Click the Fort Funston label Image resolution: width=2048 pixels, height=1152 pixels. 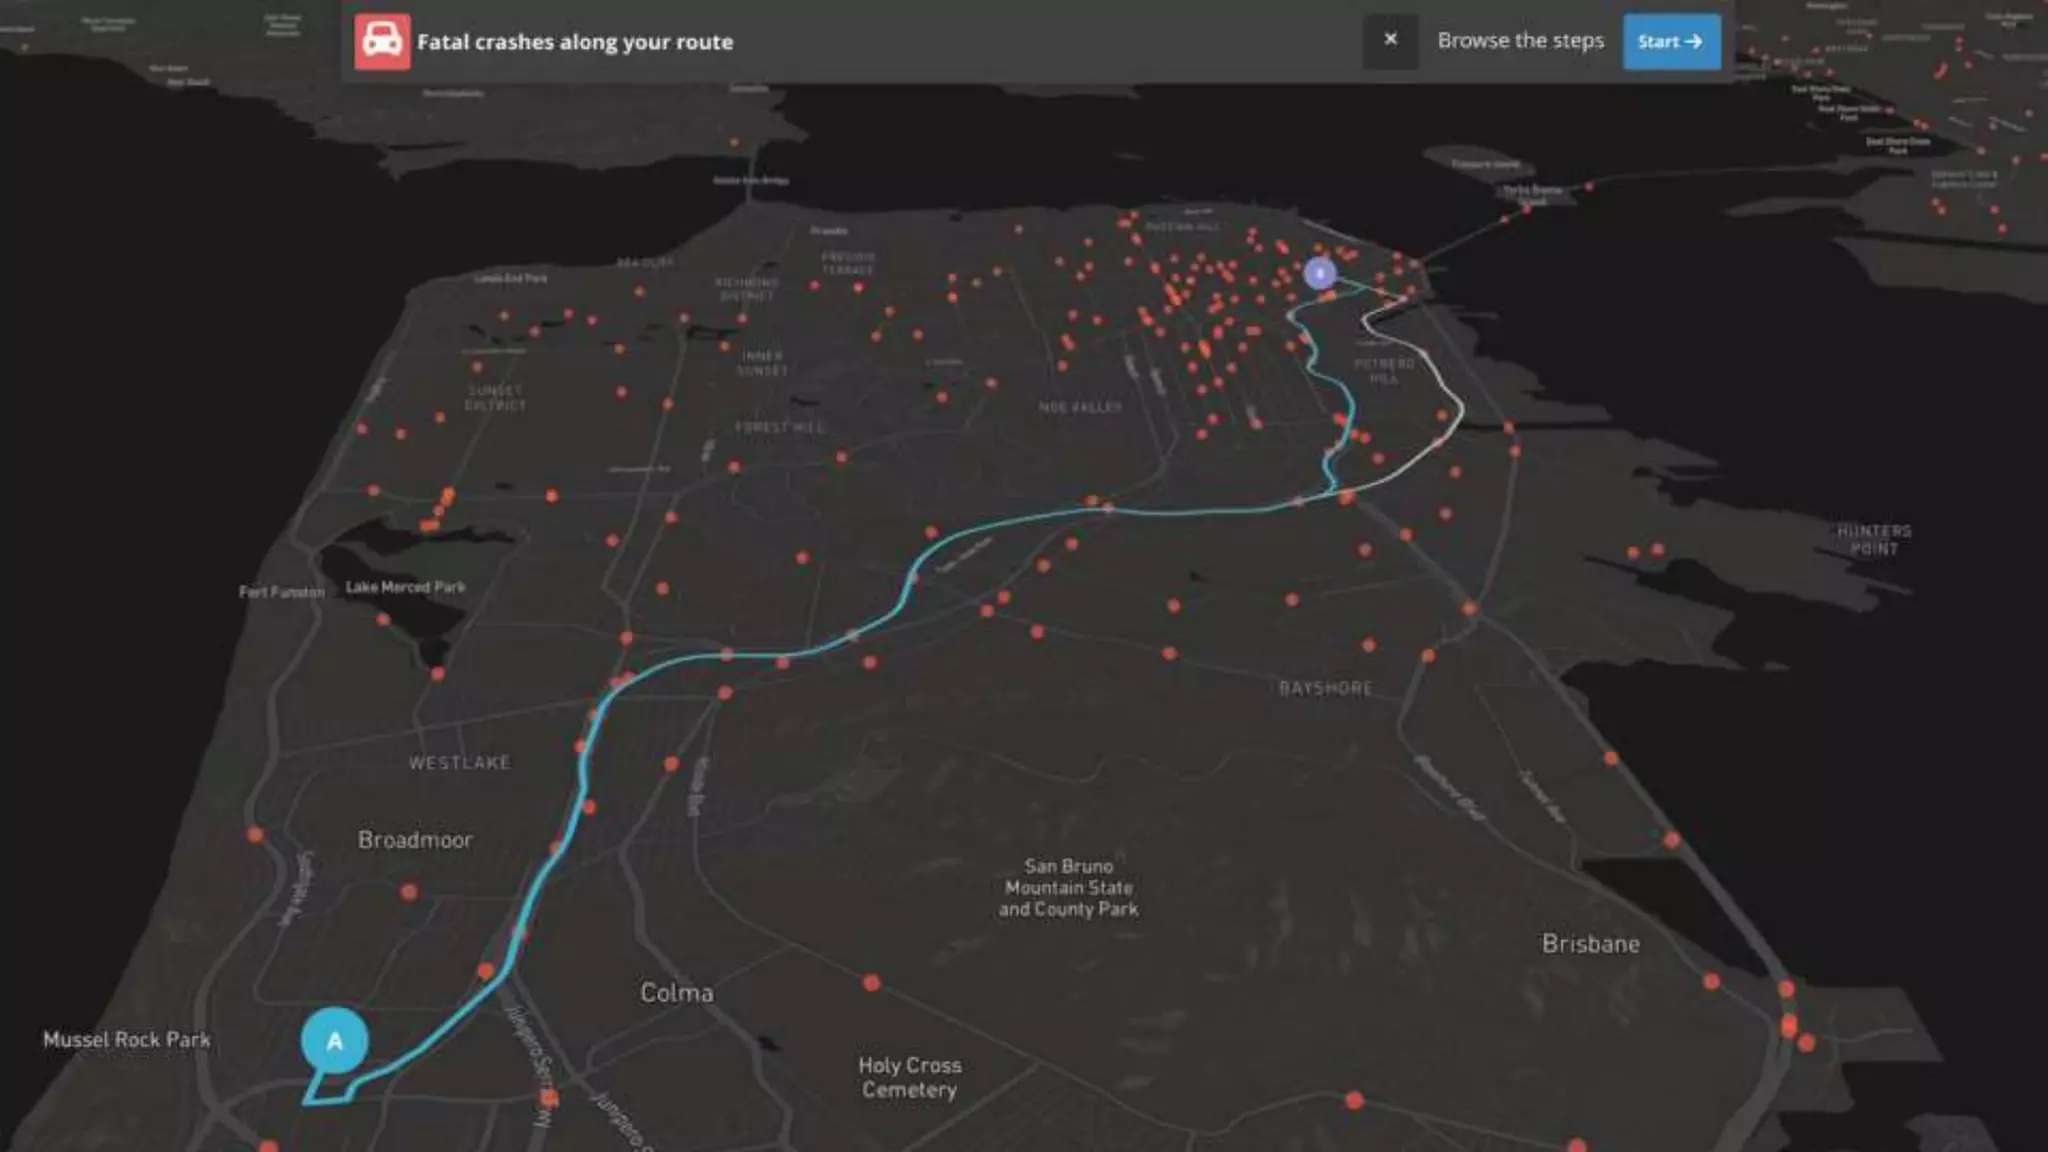(x=281, y=592)
